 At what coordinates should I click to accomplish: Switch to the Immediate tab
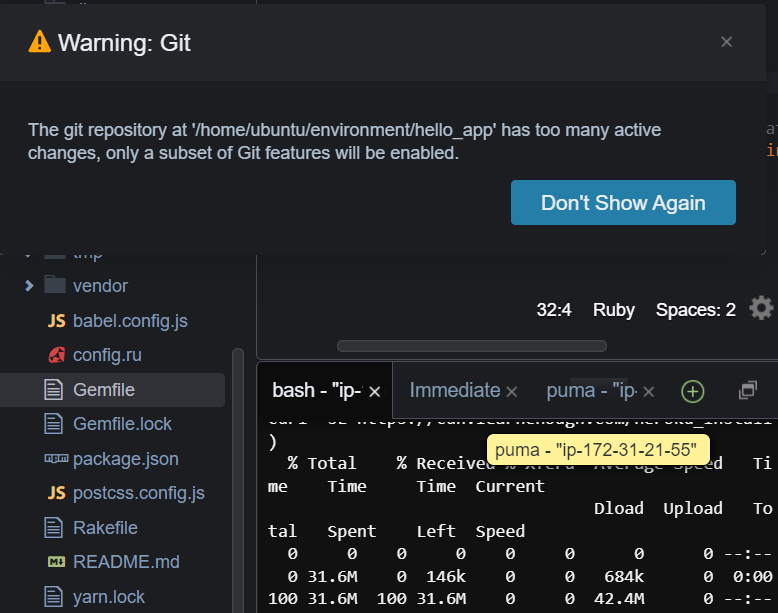point(455,391)
